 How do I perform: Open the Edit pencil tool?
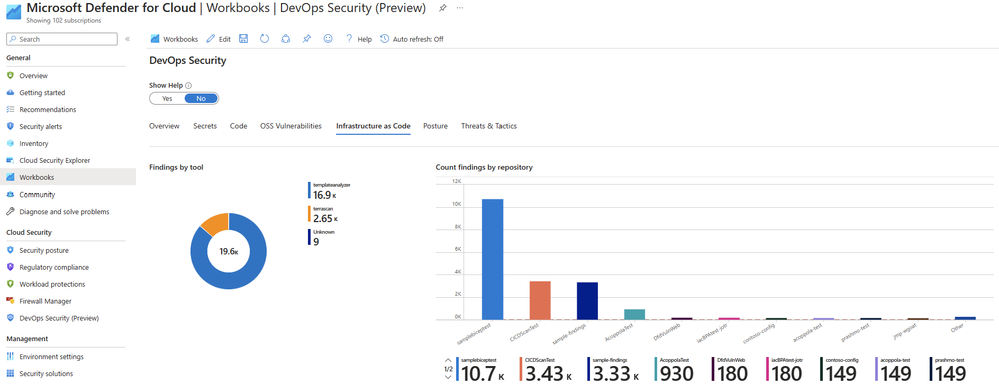(x=218, y=39)
